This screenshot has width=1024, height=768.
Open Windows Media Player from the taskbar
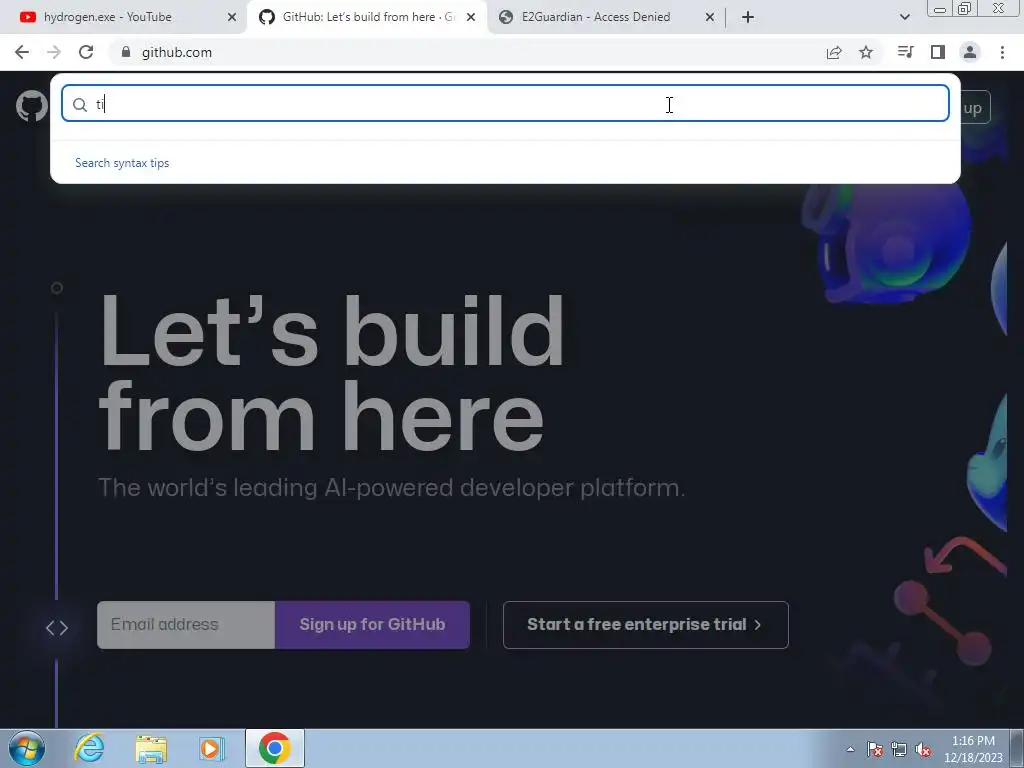tap(212, 748)
